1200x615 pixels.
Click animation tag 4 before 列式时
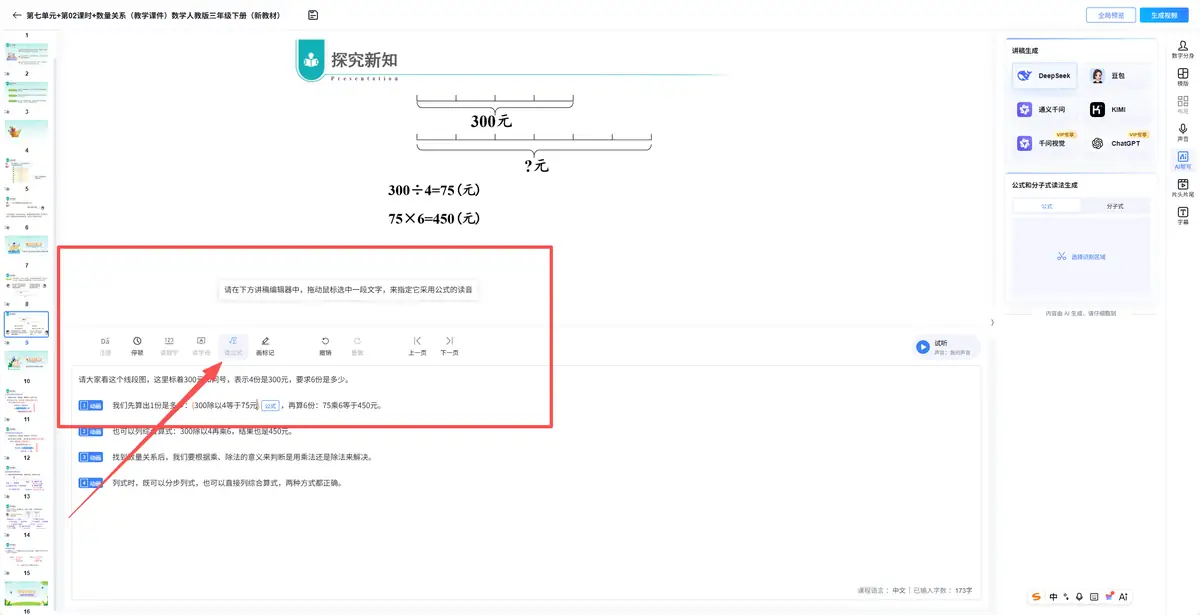92,483
